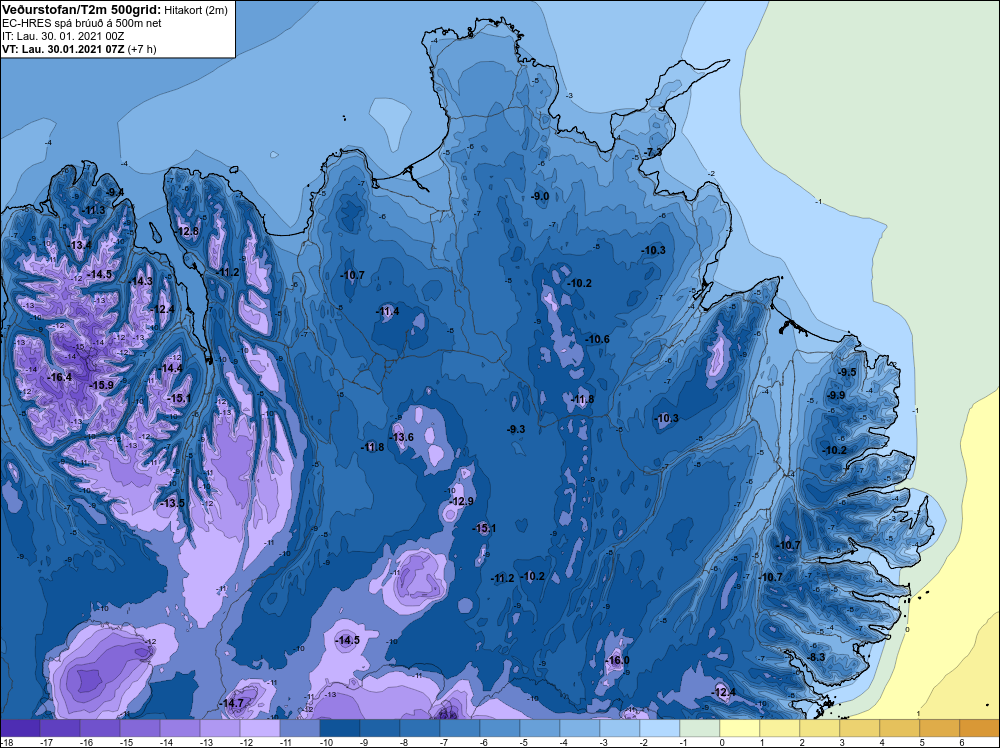The height and width of the screenshot is (748, 1000).
Task: Click the -11.3 temperature value
Action: click(94, 210)
